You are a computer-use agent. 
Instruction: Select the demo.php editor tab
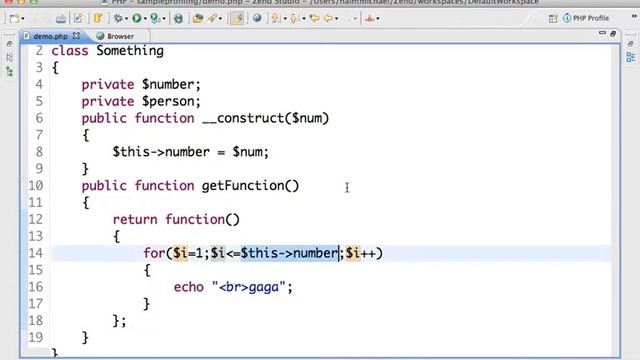pos(50,36)
